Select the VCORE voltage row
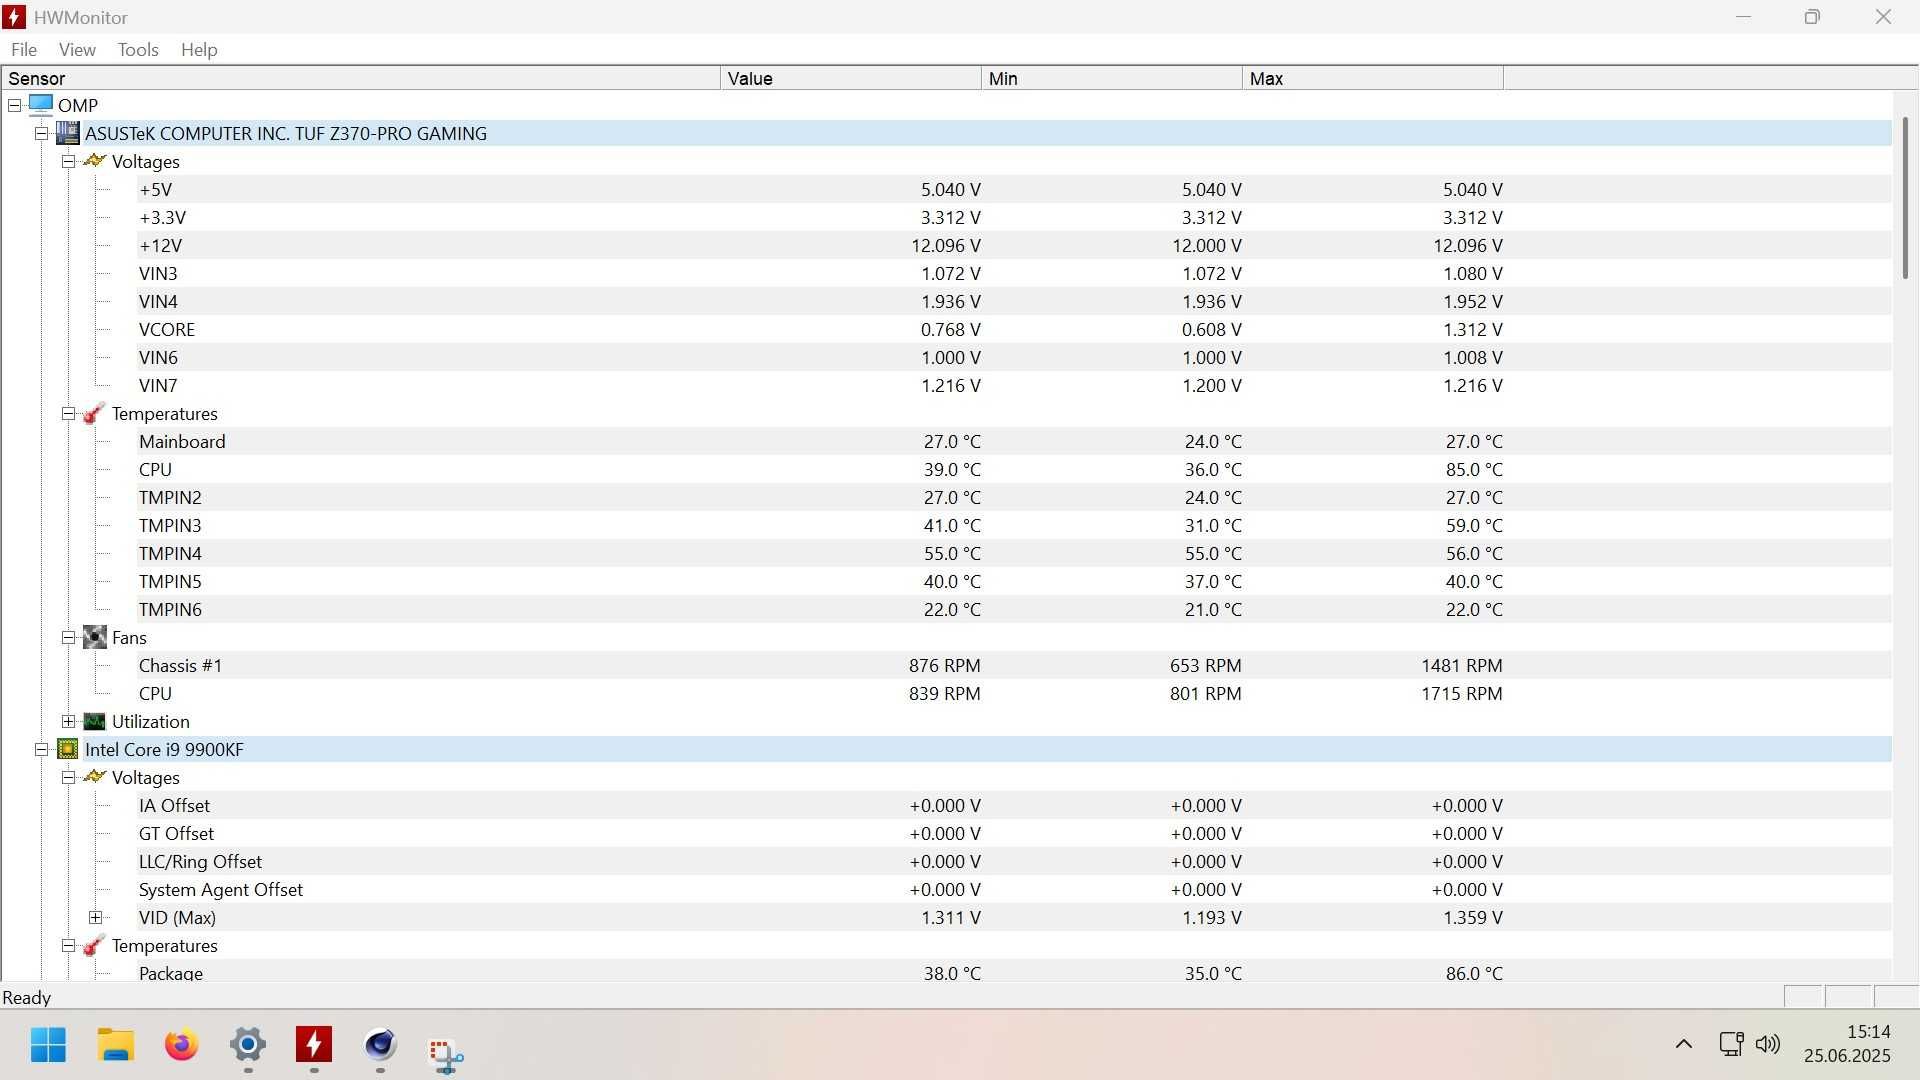 click(x=1014, y=329)
